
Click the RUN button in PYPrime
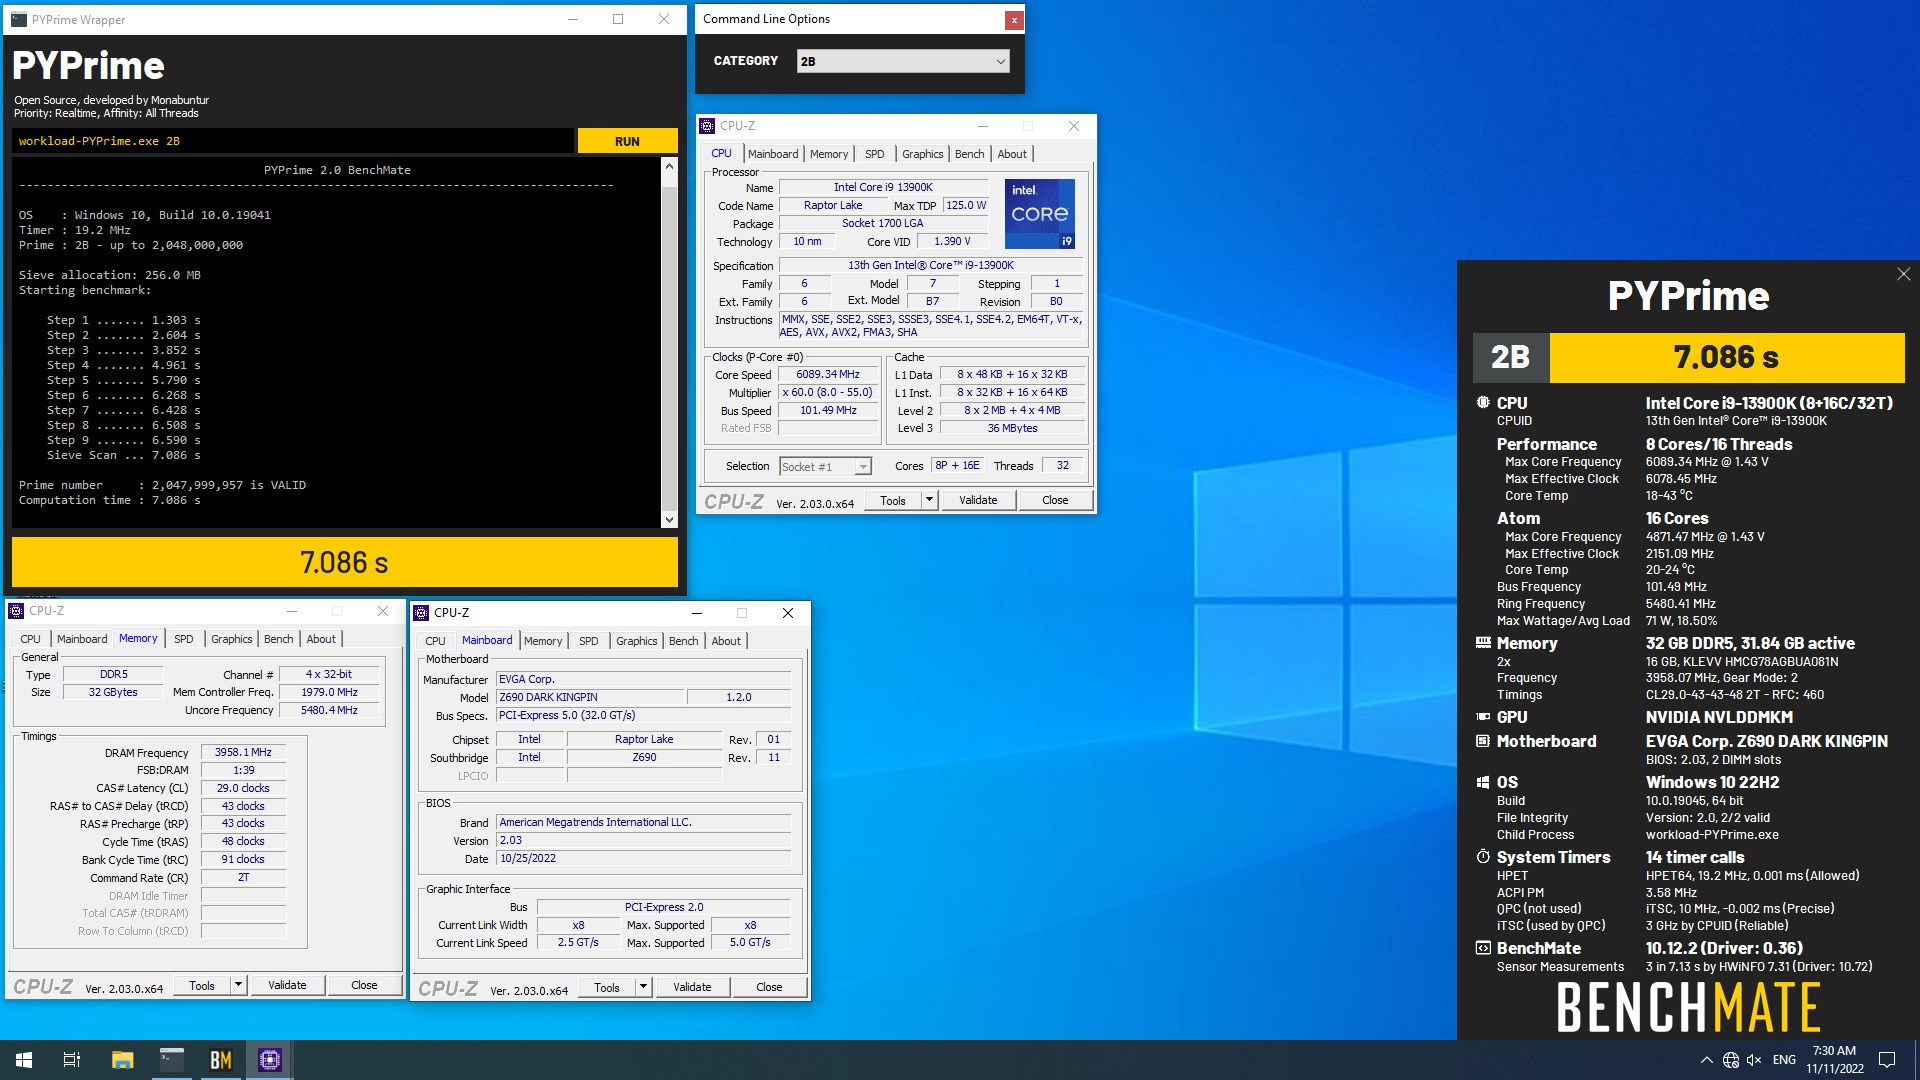click(627, 141)
